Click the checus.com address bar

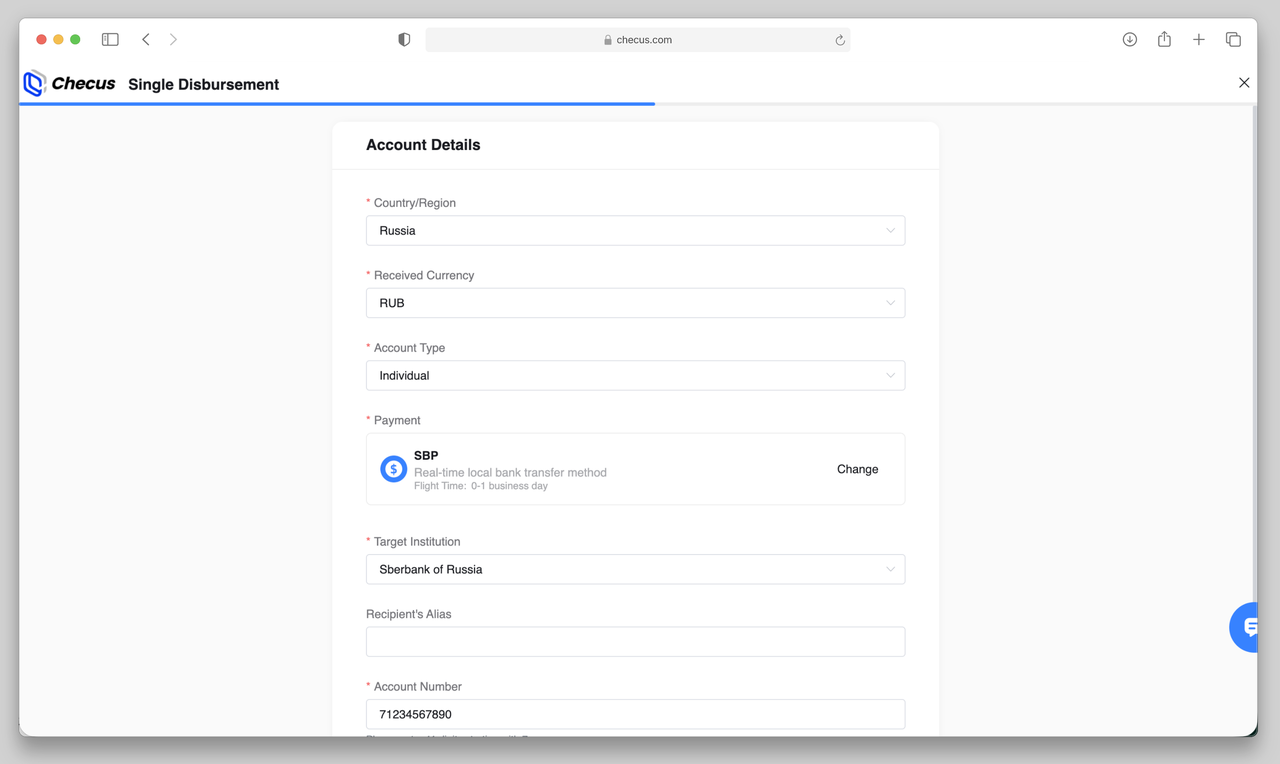point(638,40)
